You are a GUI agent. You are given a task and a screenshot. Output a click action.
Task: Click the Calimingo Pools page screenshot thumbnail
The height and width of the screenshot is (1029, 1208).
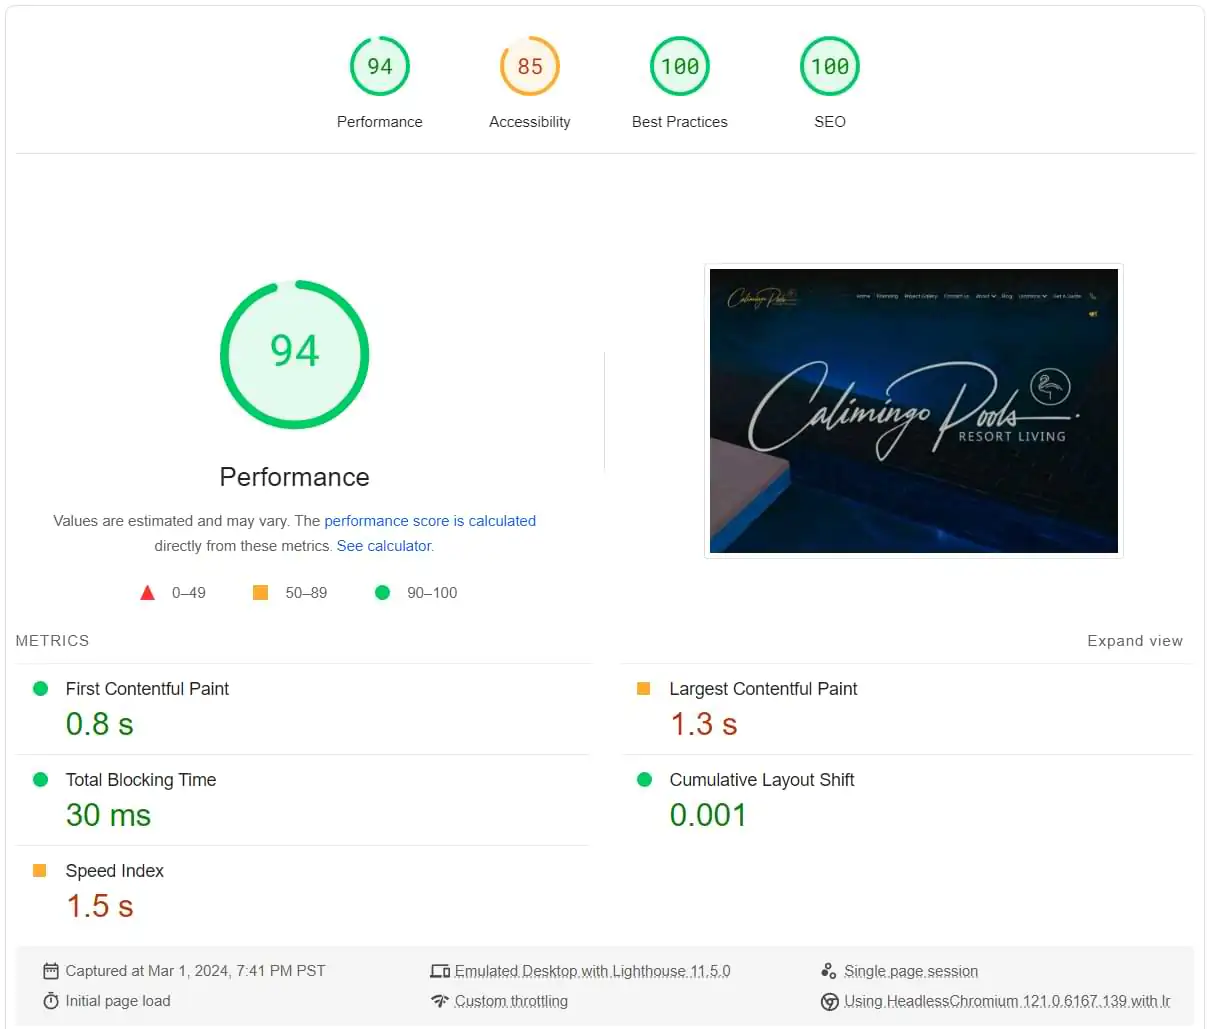(913, 411)
